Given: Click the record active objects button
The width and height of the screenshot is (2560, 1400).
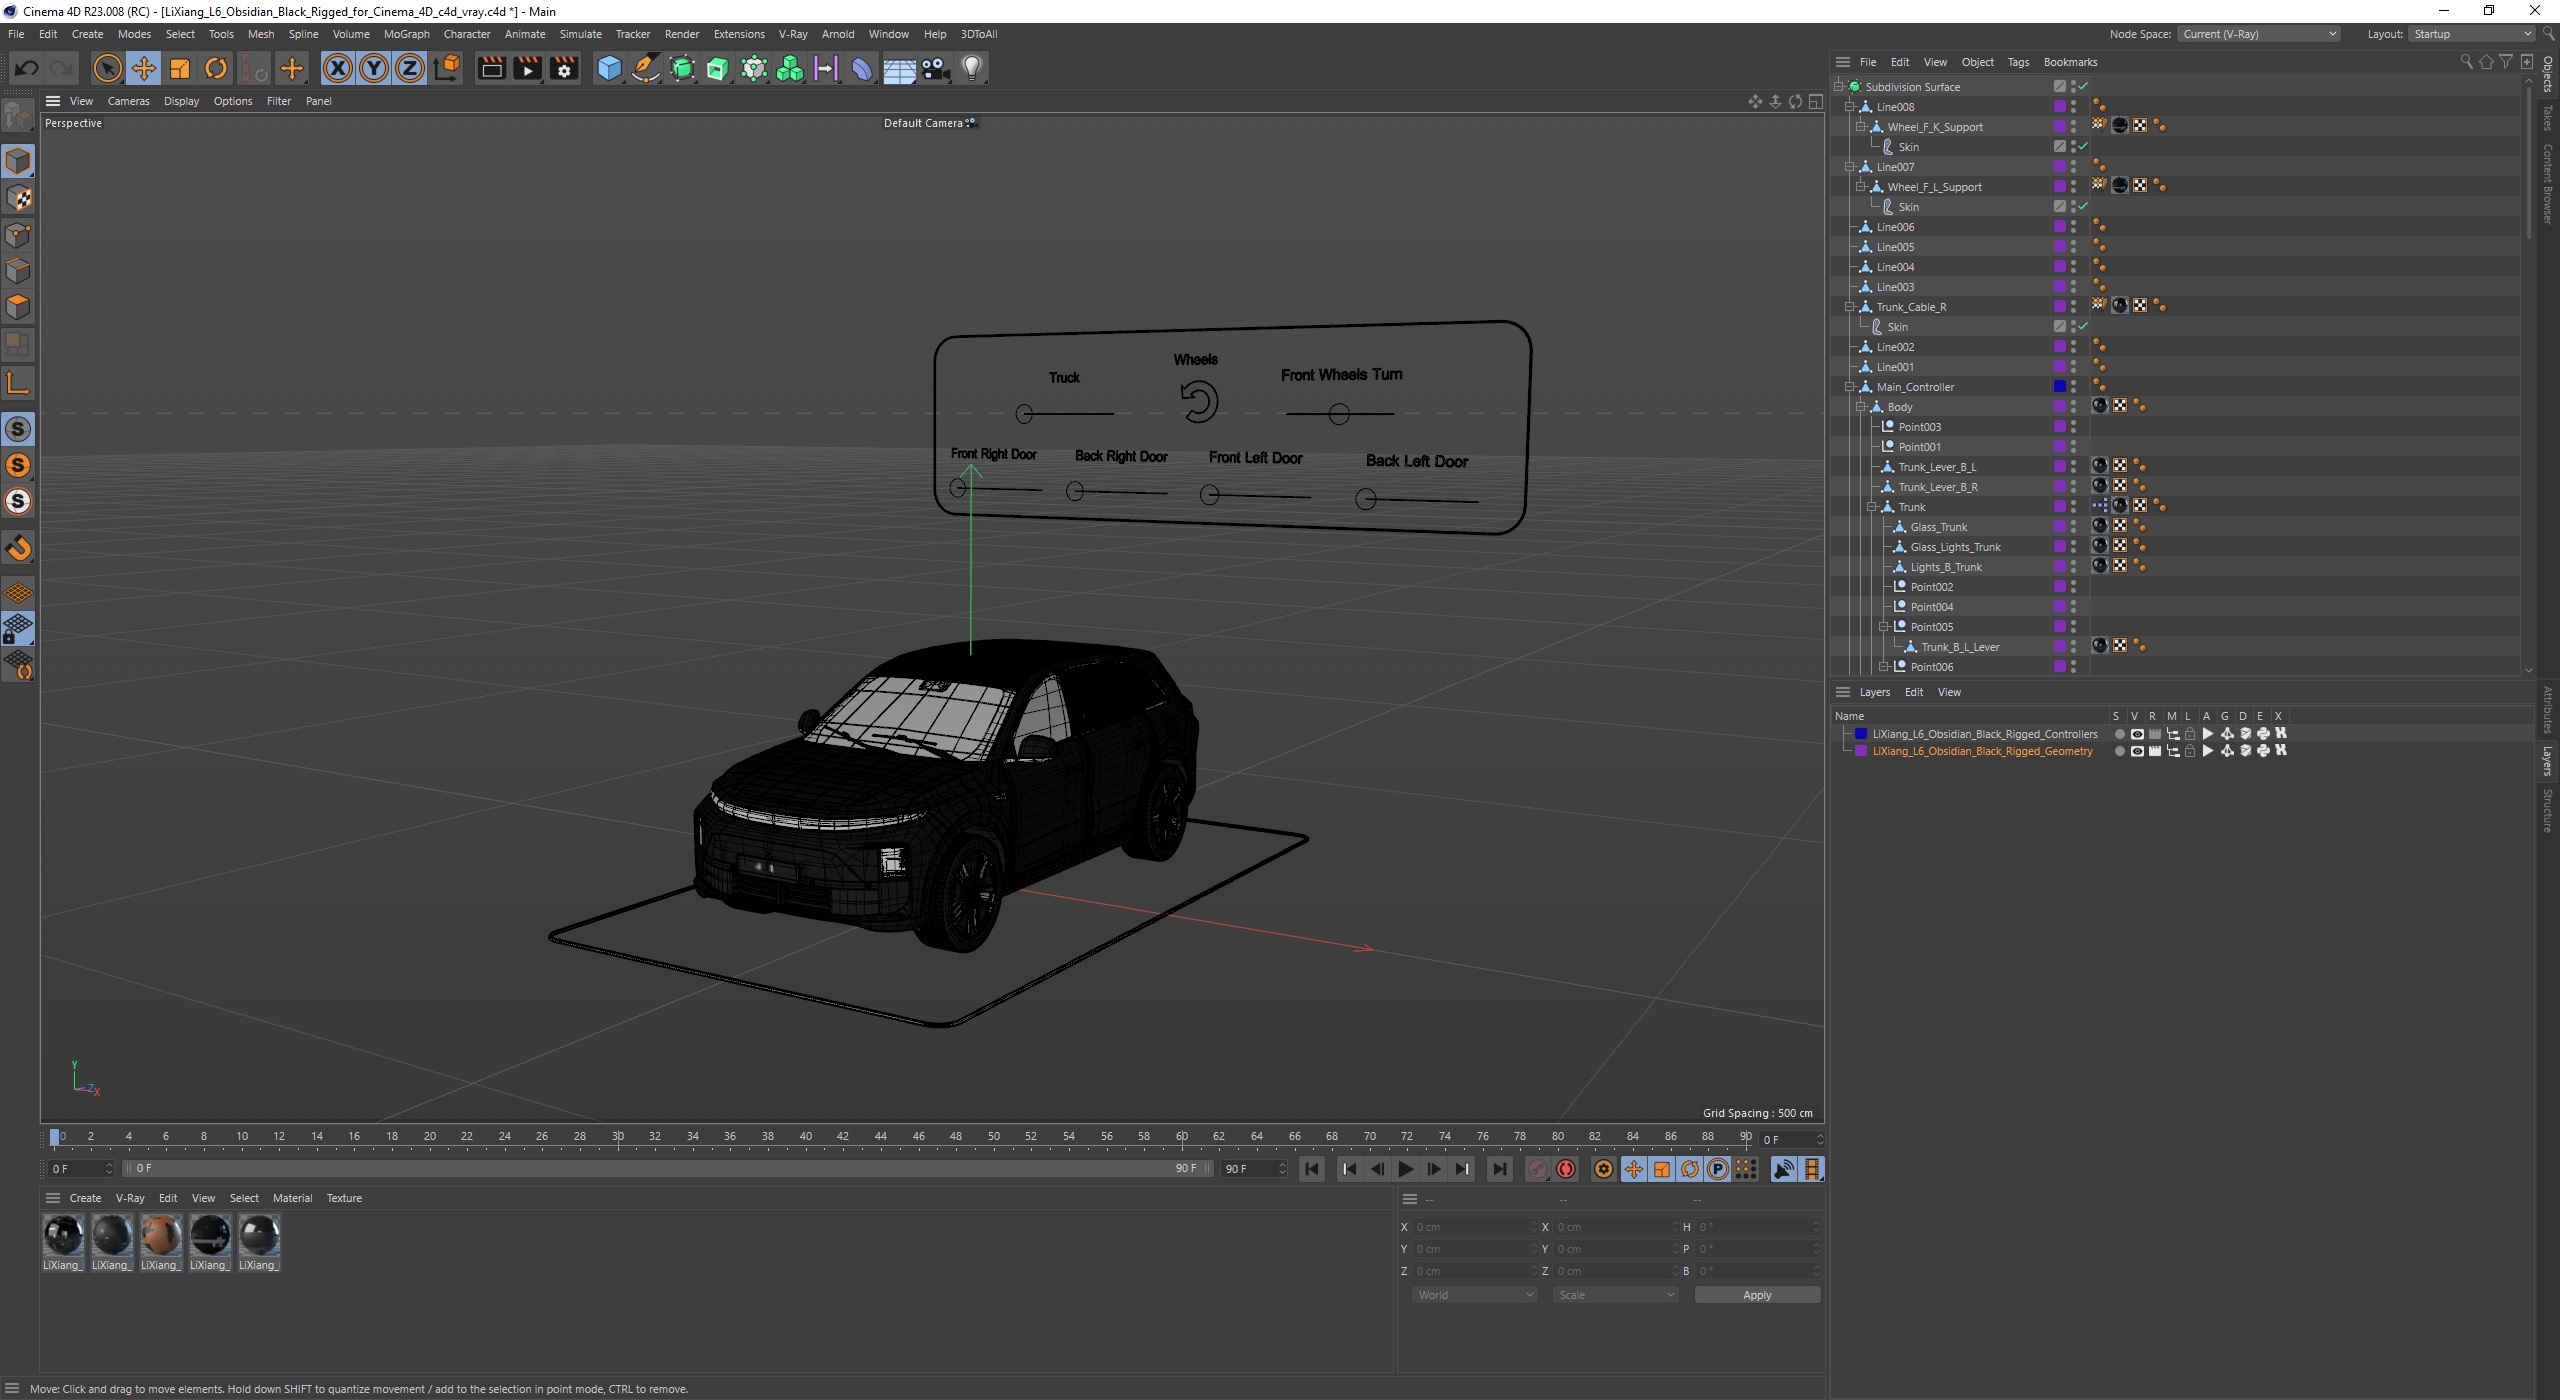Looking at the screenshot, I should pyautogui.click(x=1538, y=1169).
